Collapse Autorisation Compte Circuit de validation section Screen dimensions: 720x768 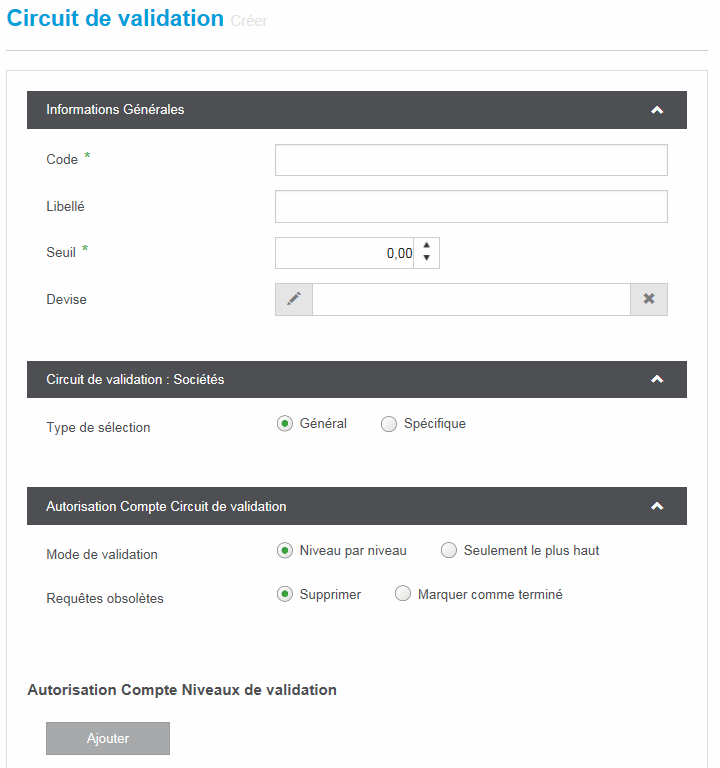657,506
